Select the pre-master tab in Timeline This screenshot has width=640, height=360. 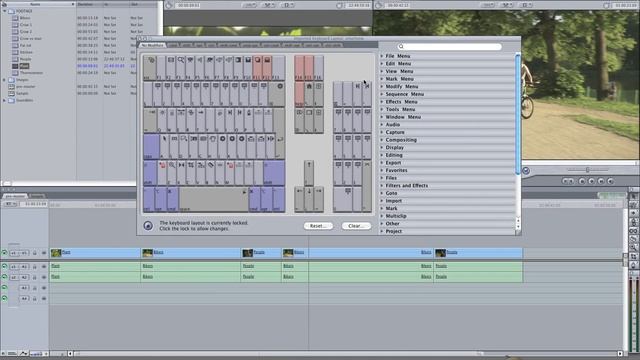[x=15, y=196]
